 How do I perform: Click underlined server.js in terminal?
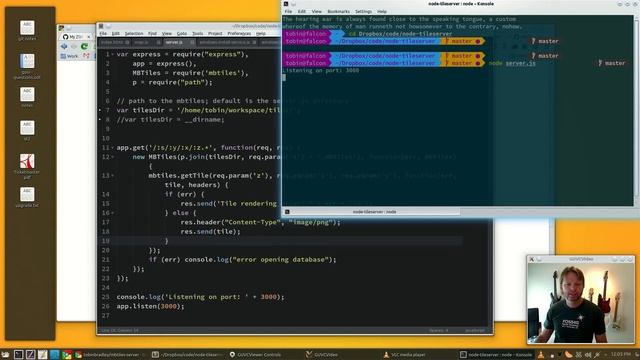(520, 63)
